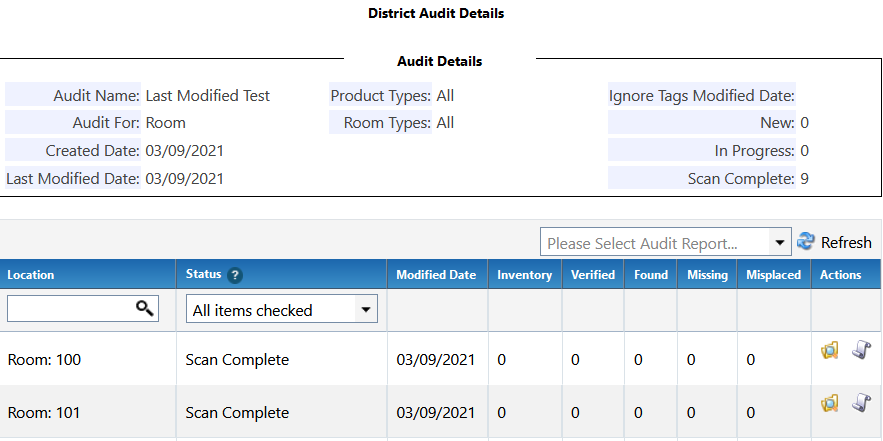Open the view details icon for Room: 101
The image size is (883, 441).
[830, 403]
